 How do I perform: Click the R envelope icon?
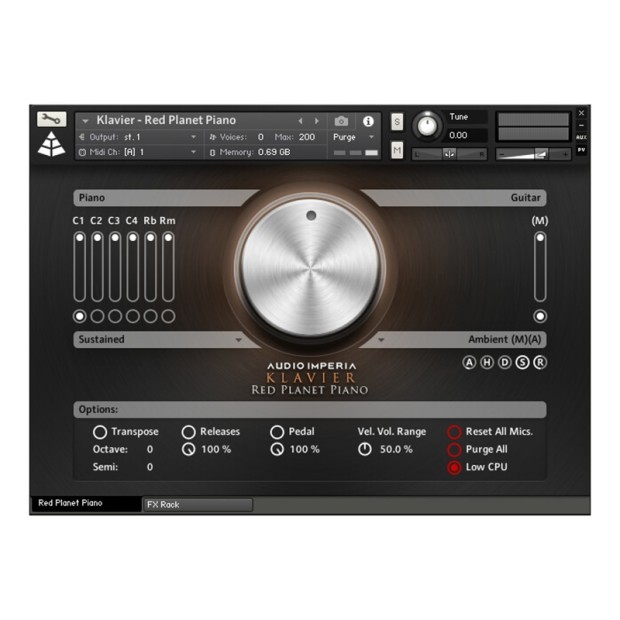pyautogui.click(x=540, y=362)
